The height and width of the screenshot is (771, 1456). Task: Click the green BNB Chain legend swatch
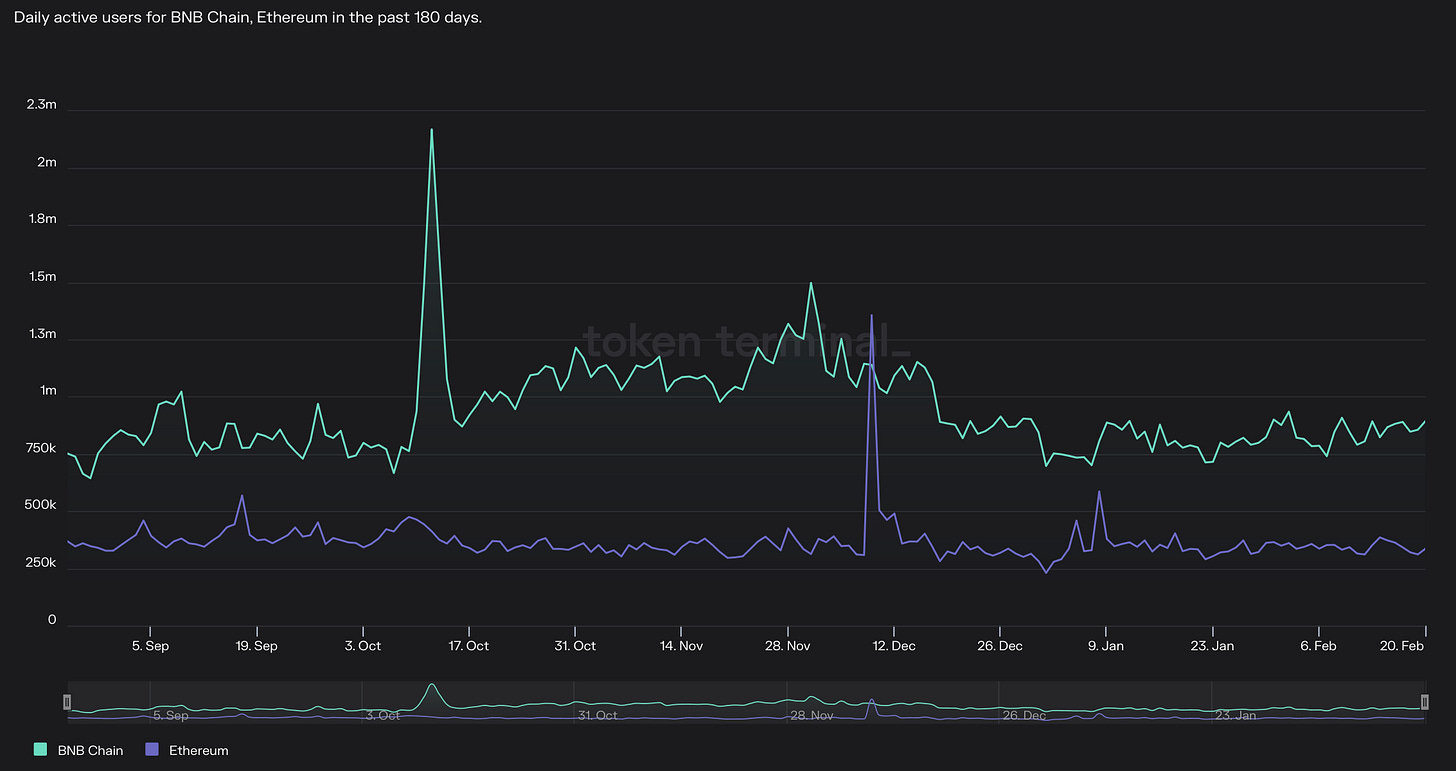[x=40, y=749]
